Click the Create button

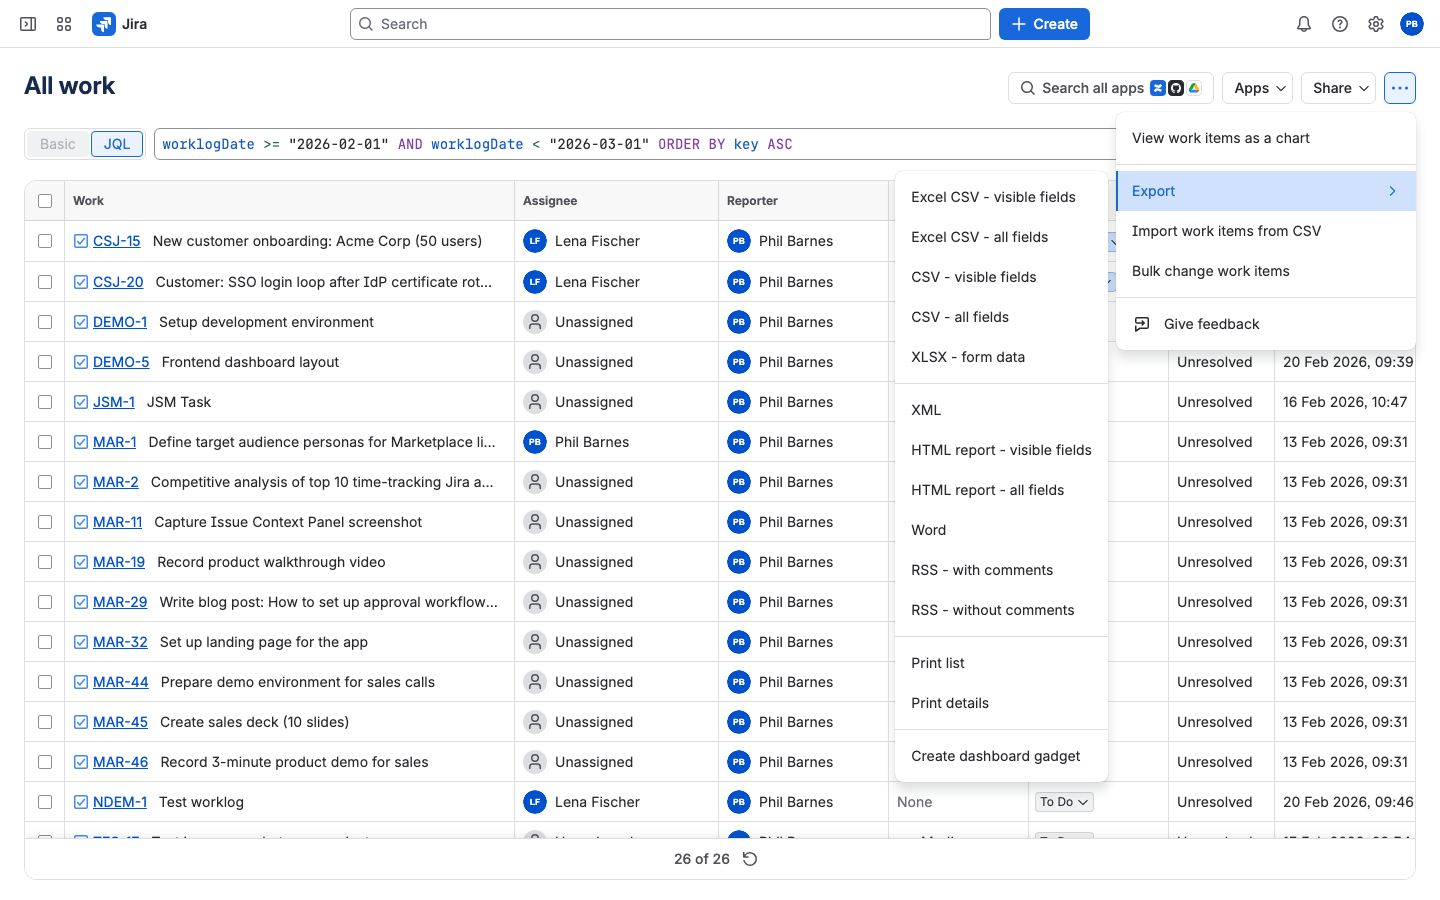[x=1044, y=24]
